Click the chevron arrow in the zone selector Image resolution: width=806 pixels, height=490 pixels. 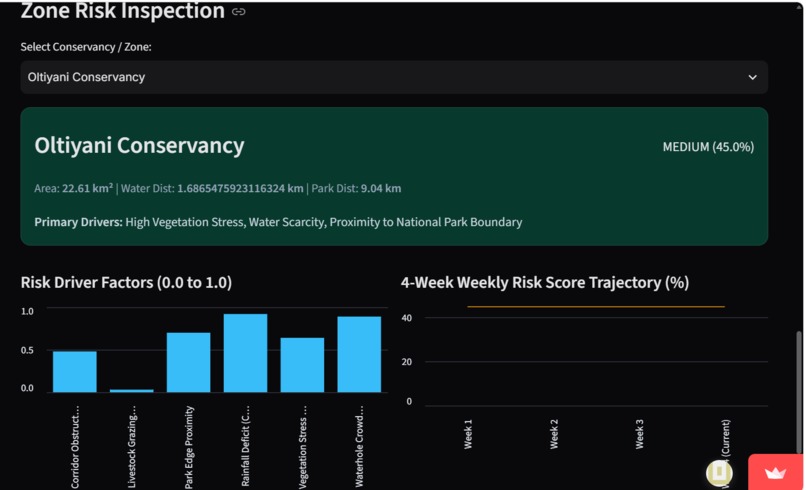point(753,78)
